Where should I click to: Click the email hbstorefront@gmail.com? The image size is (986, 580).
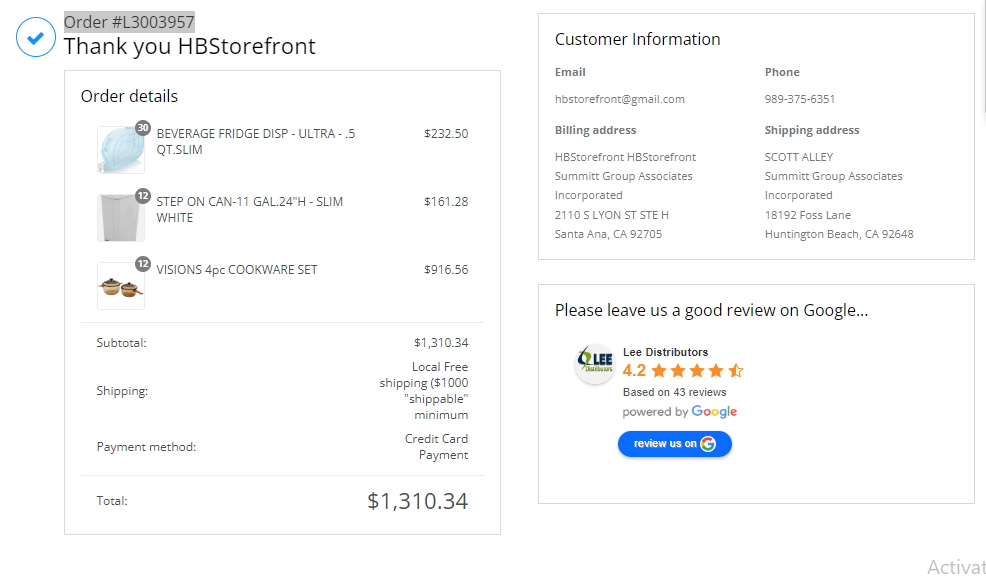coord(619,99)
